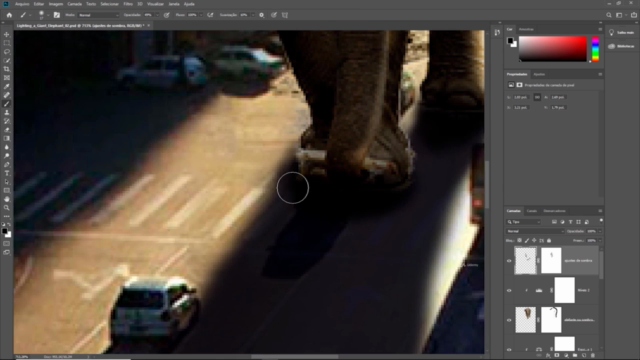Select the Eraser tool
This screenshot has height=360, width=640.
click(7, 130)
